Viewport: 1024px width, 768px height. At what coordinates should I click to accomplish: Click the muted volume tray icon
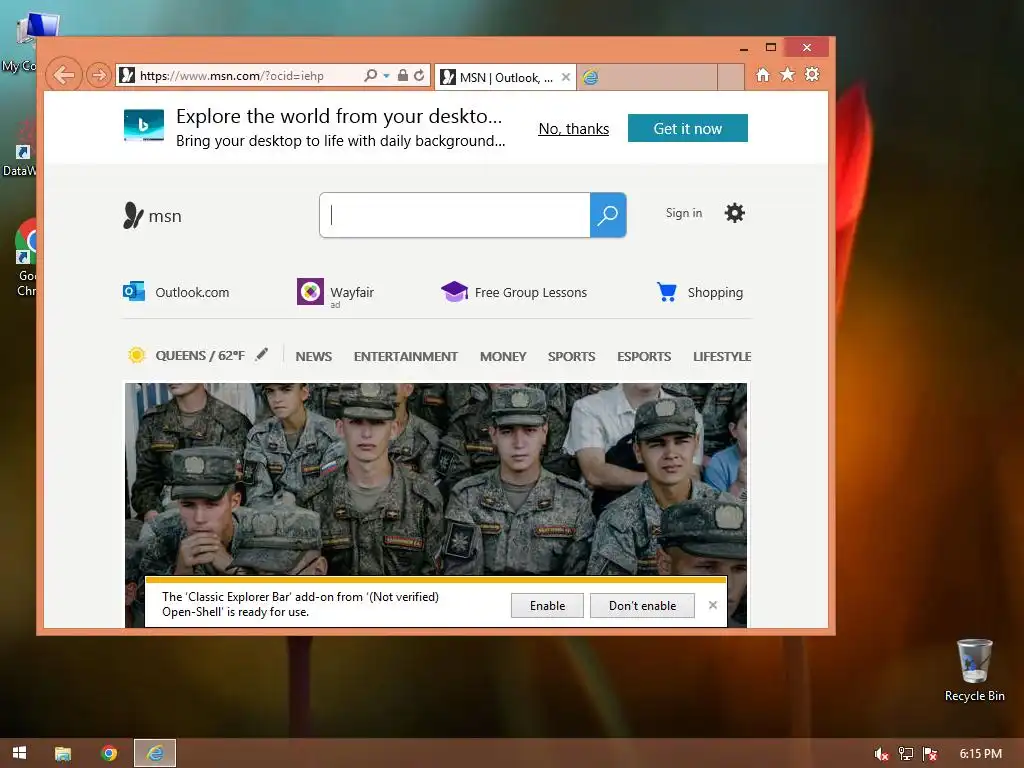pyautogui.click(x=881, y=754)
